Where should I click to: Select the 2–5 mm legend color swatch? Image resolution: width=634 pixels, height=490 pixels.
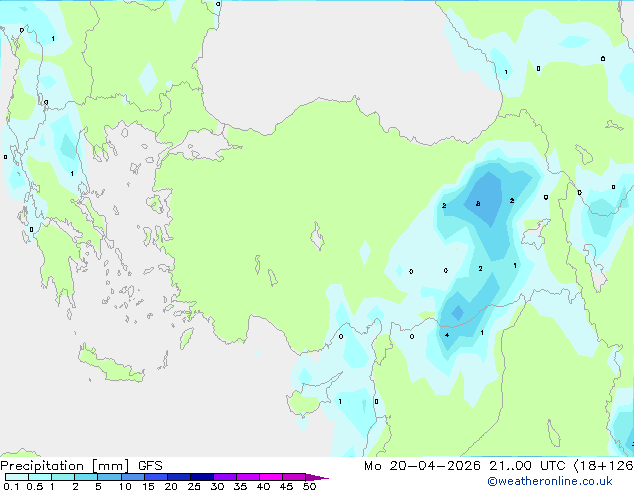pos(86,477)
